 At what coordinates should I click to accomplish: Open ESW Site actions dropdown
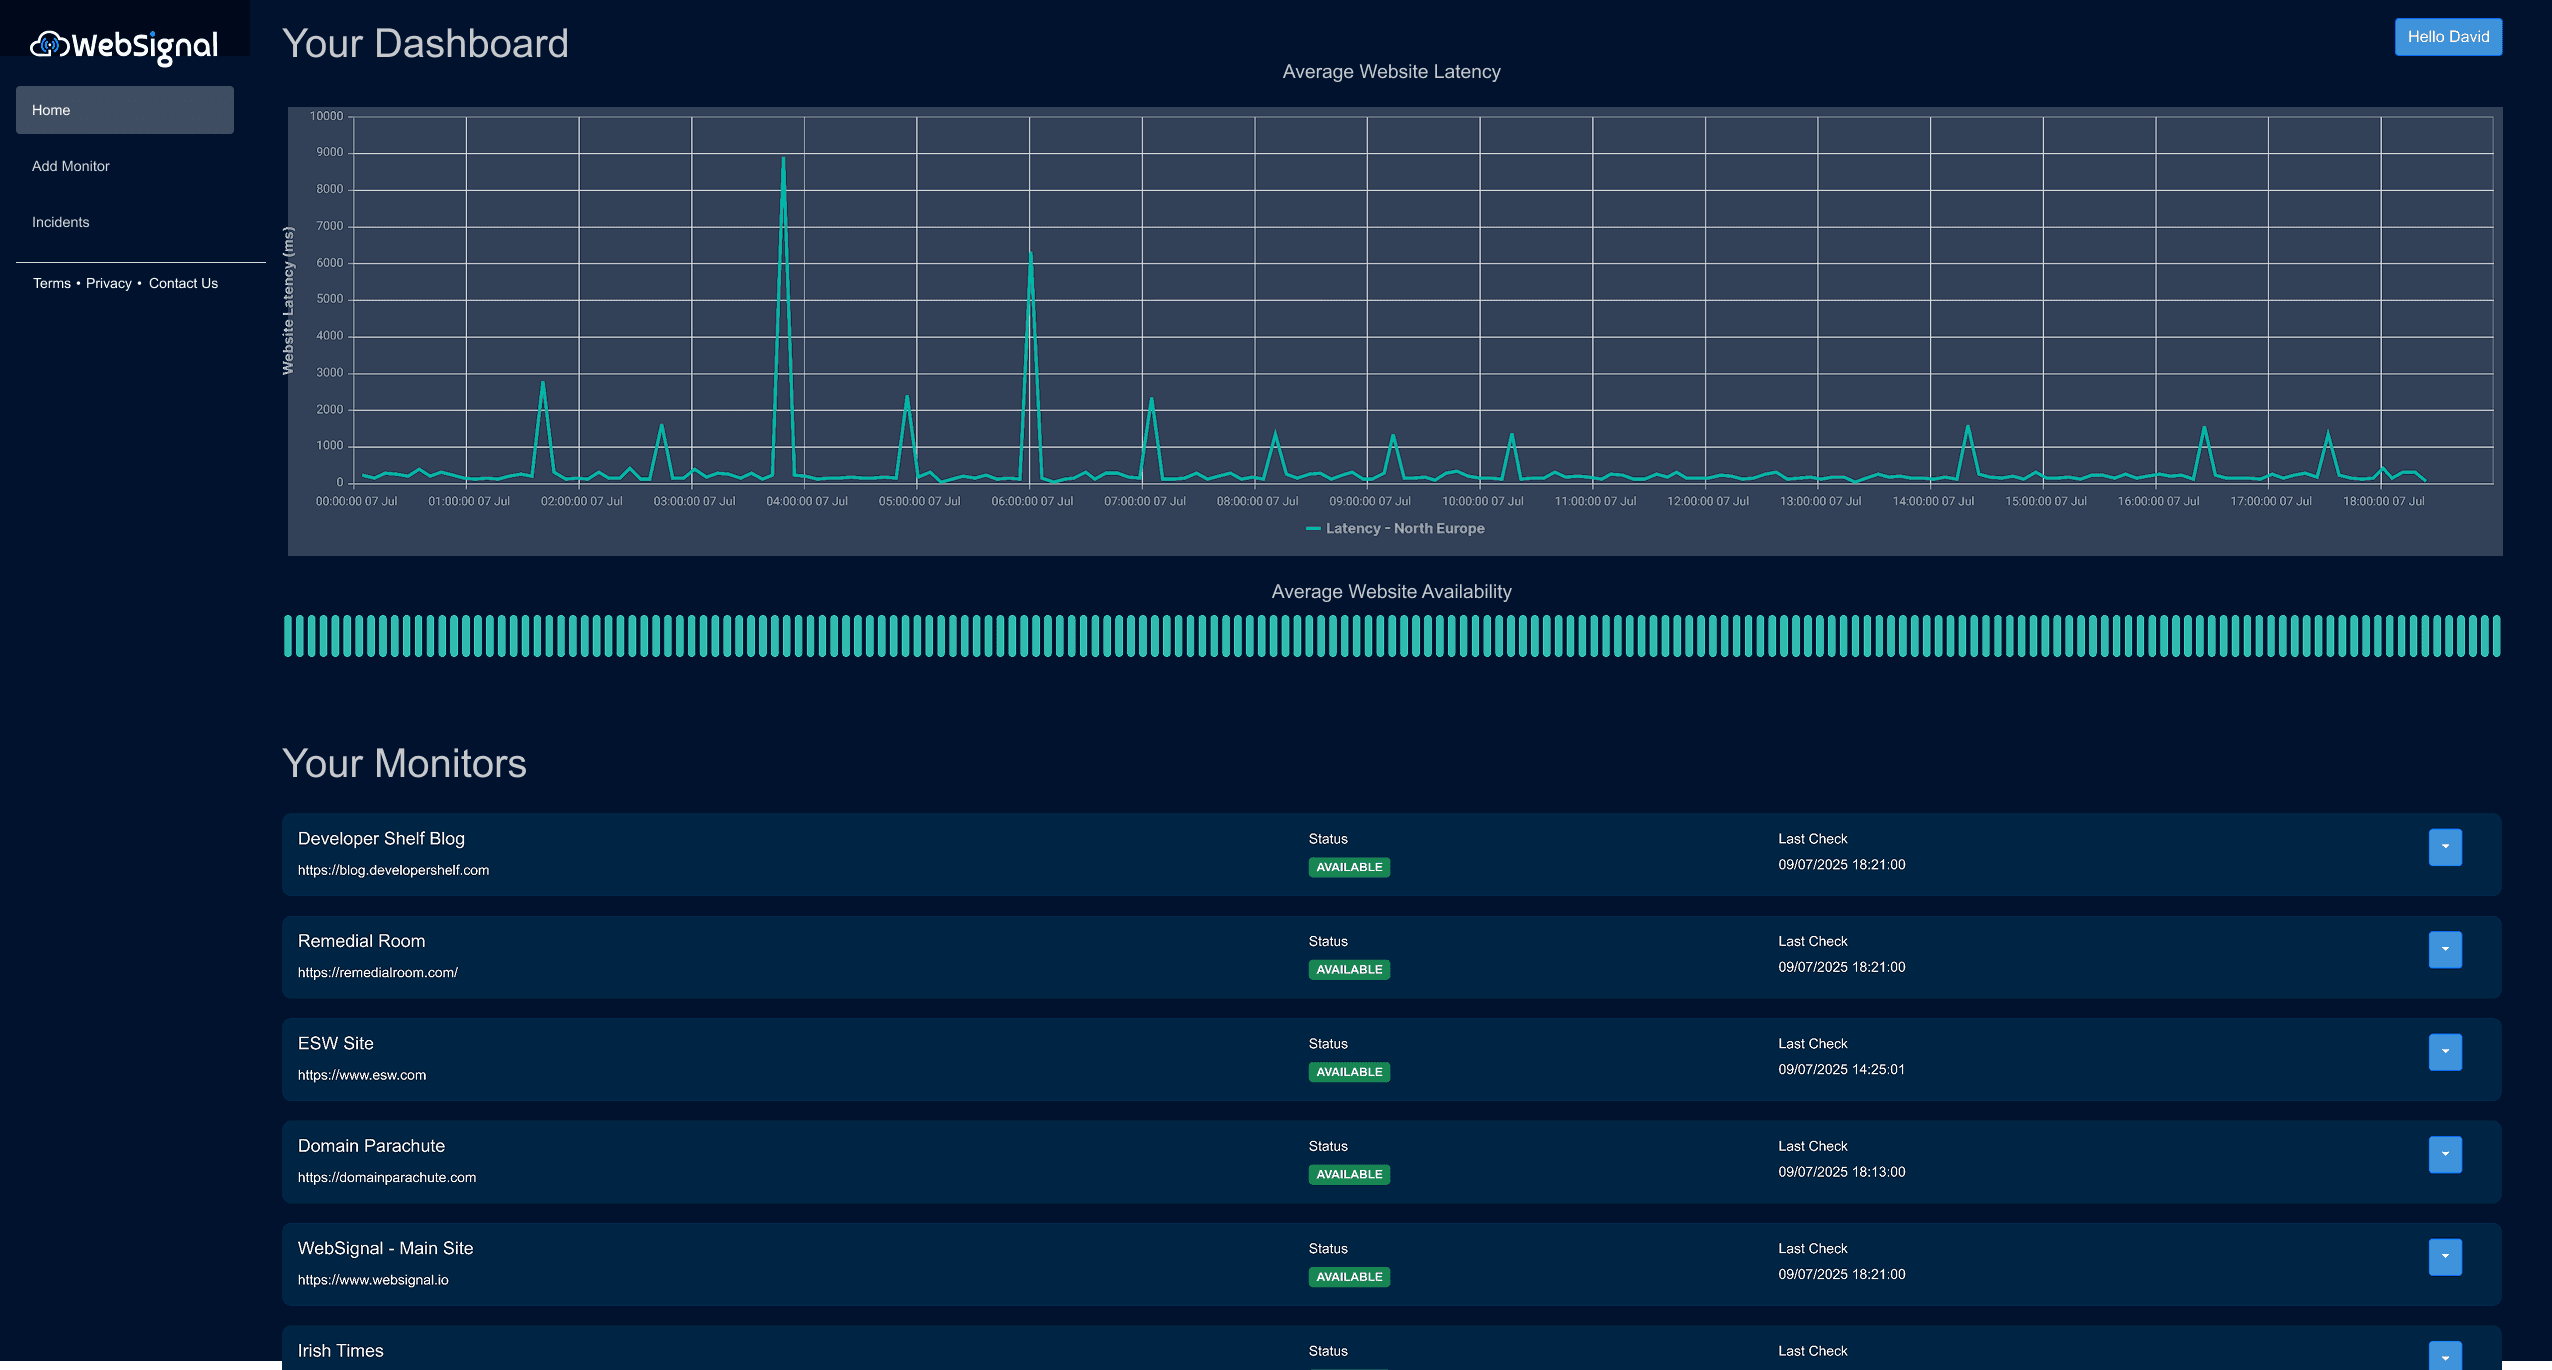(2445, 1052)
